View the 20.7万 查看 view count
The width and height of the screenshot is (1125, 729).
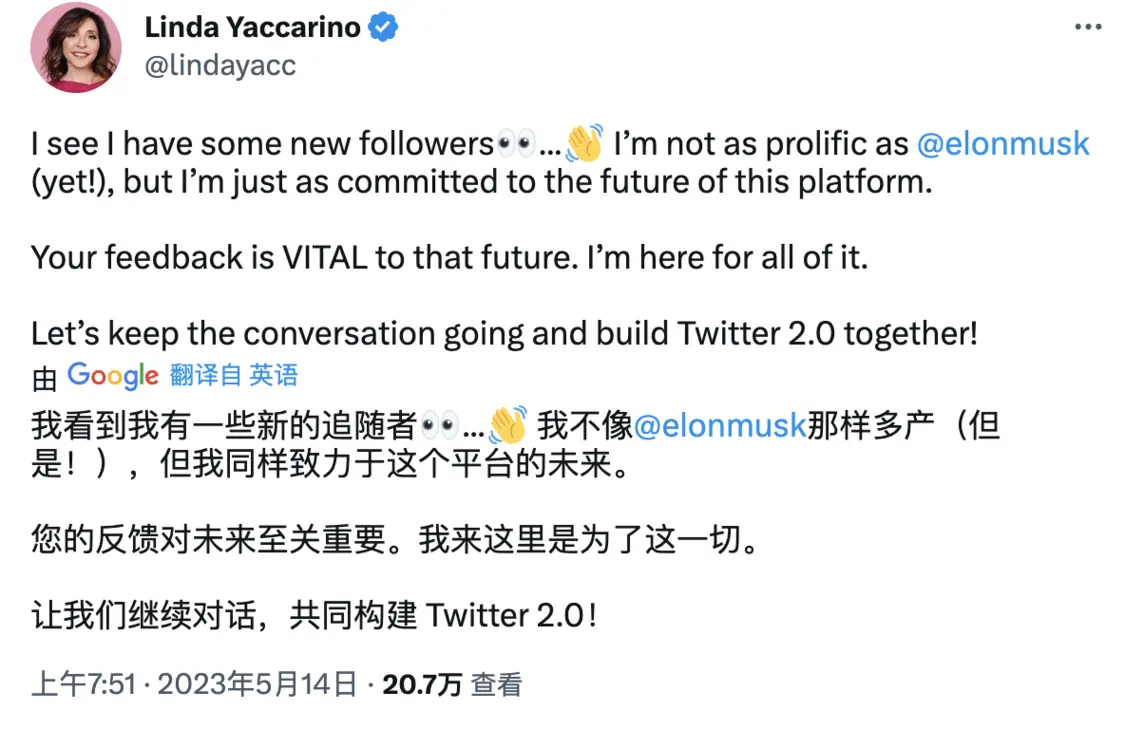tap(452, 684)
